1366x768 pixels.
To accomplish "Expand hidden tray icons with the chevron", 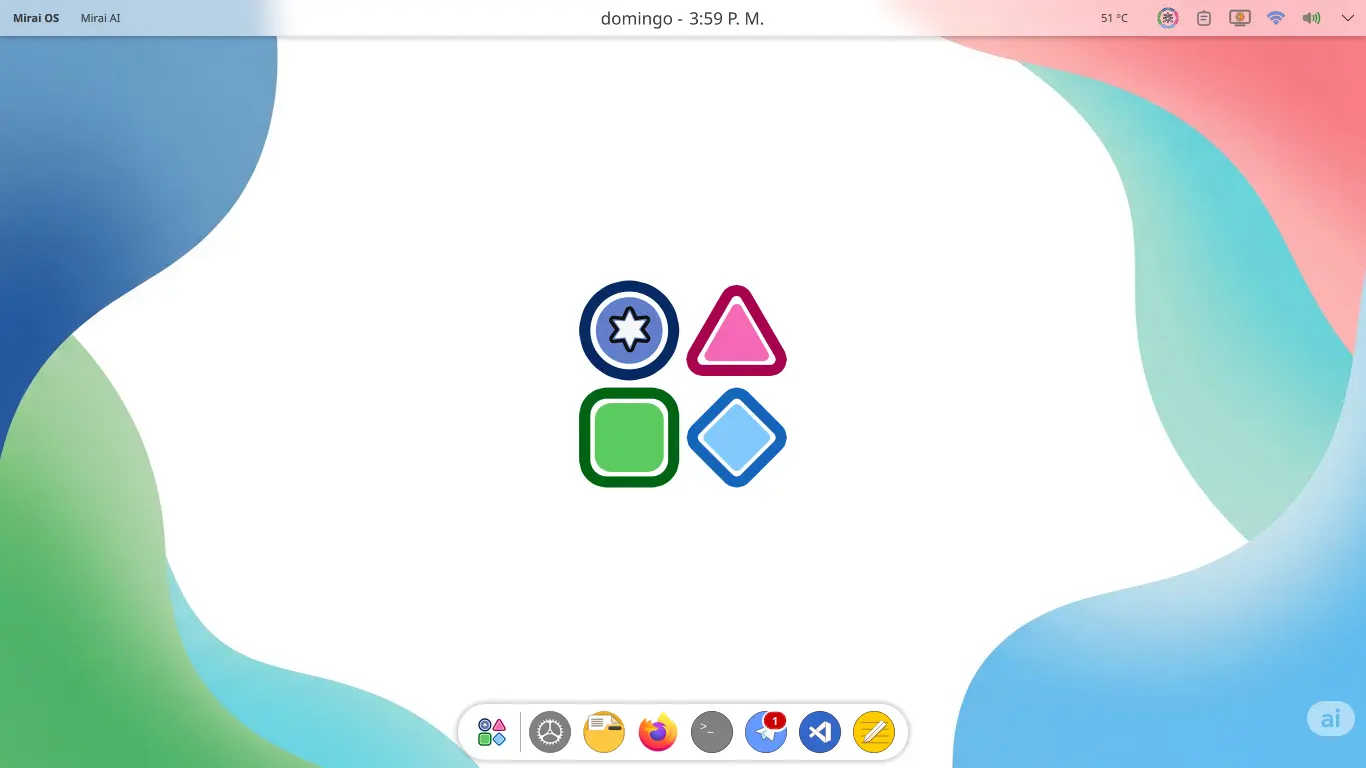I will coord(1347,18).
